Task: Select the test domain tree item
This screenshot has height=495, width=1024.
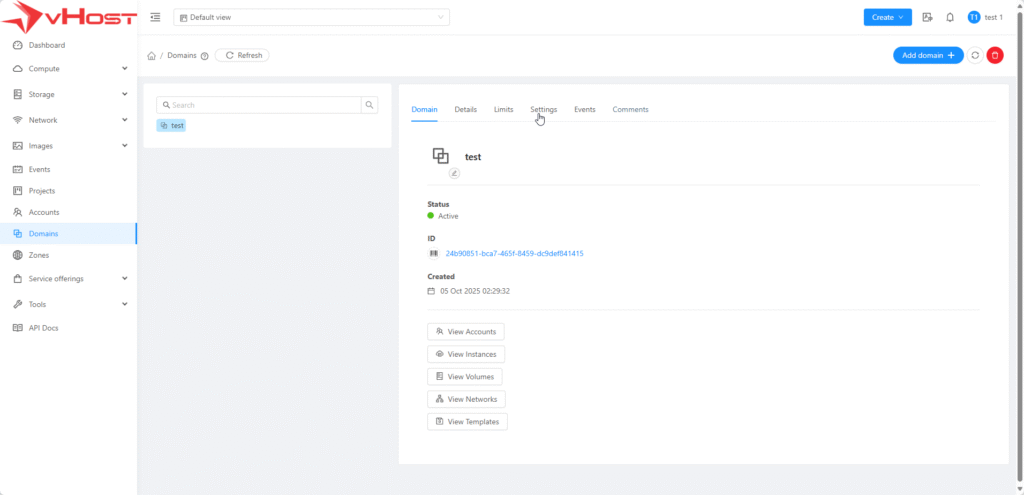Action: 172,126
